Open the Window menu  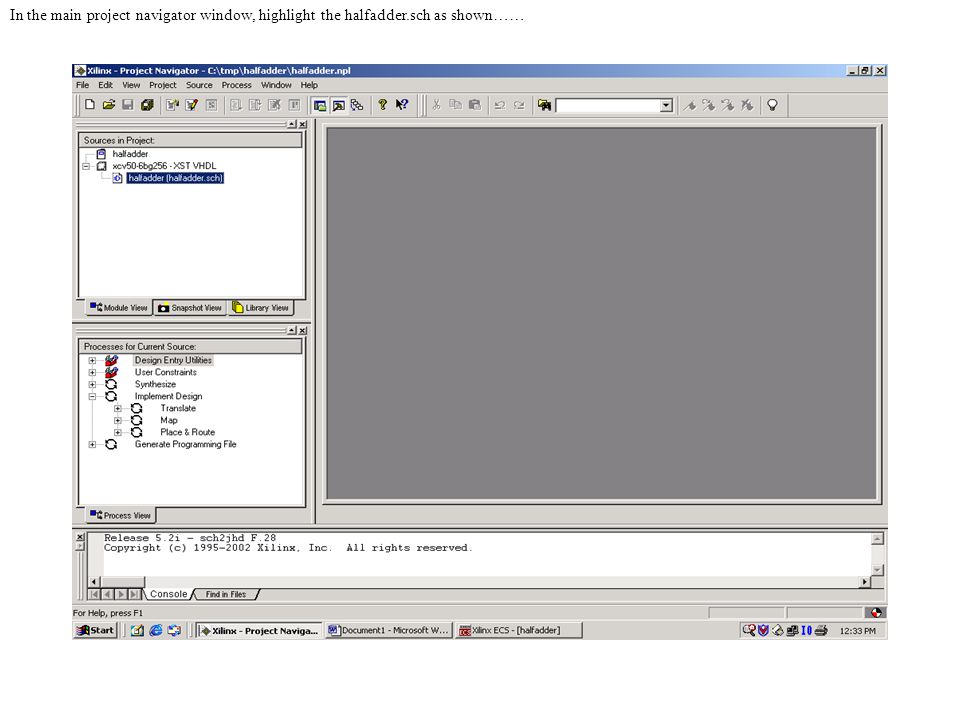(x=276, y=85)
